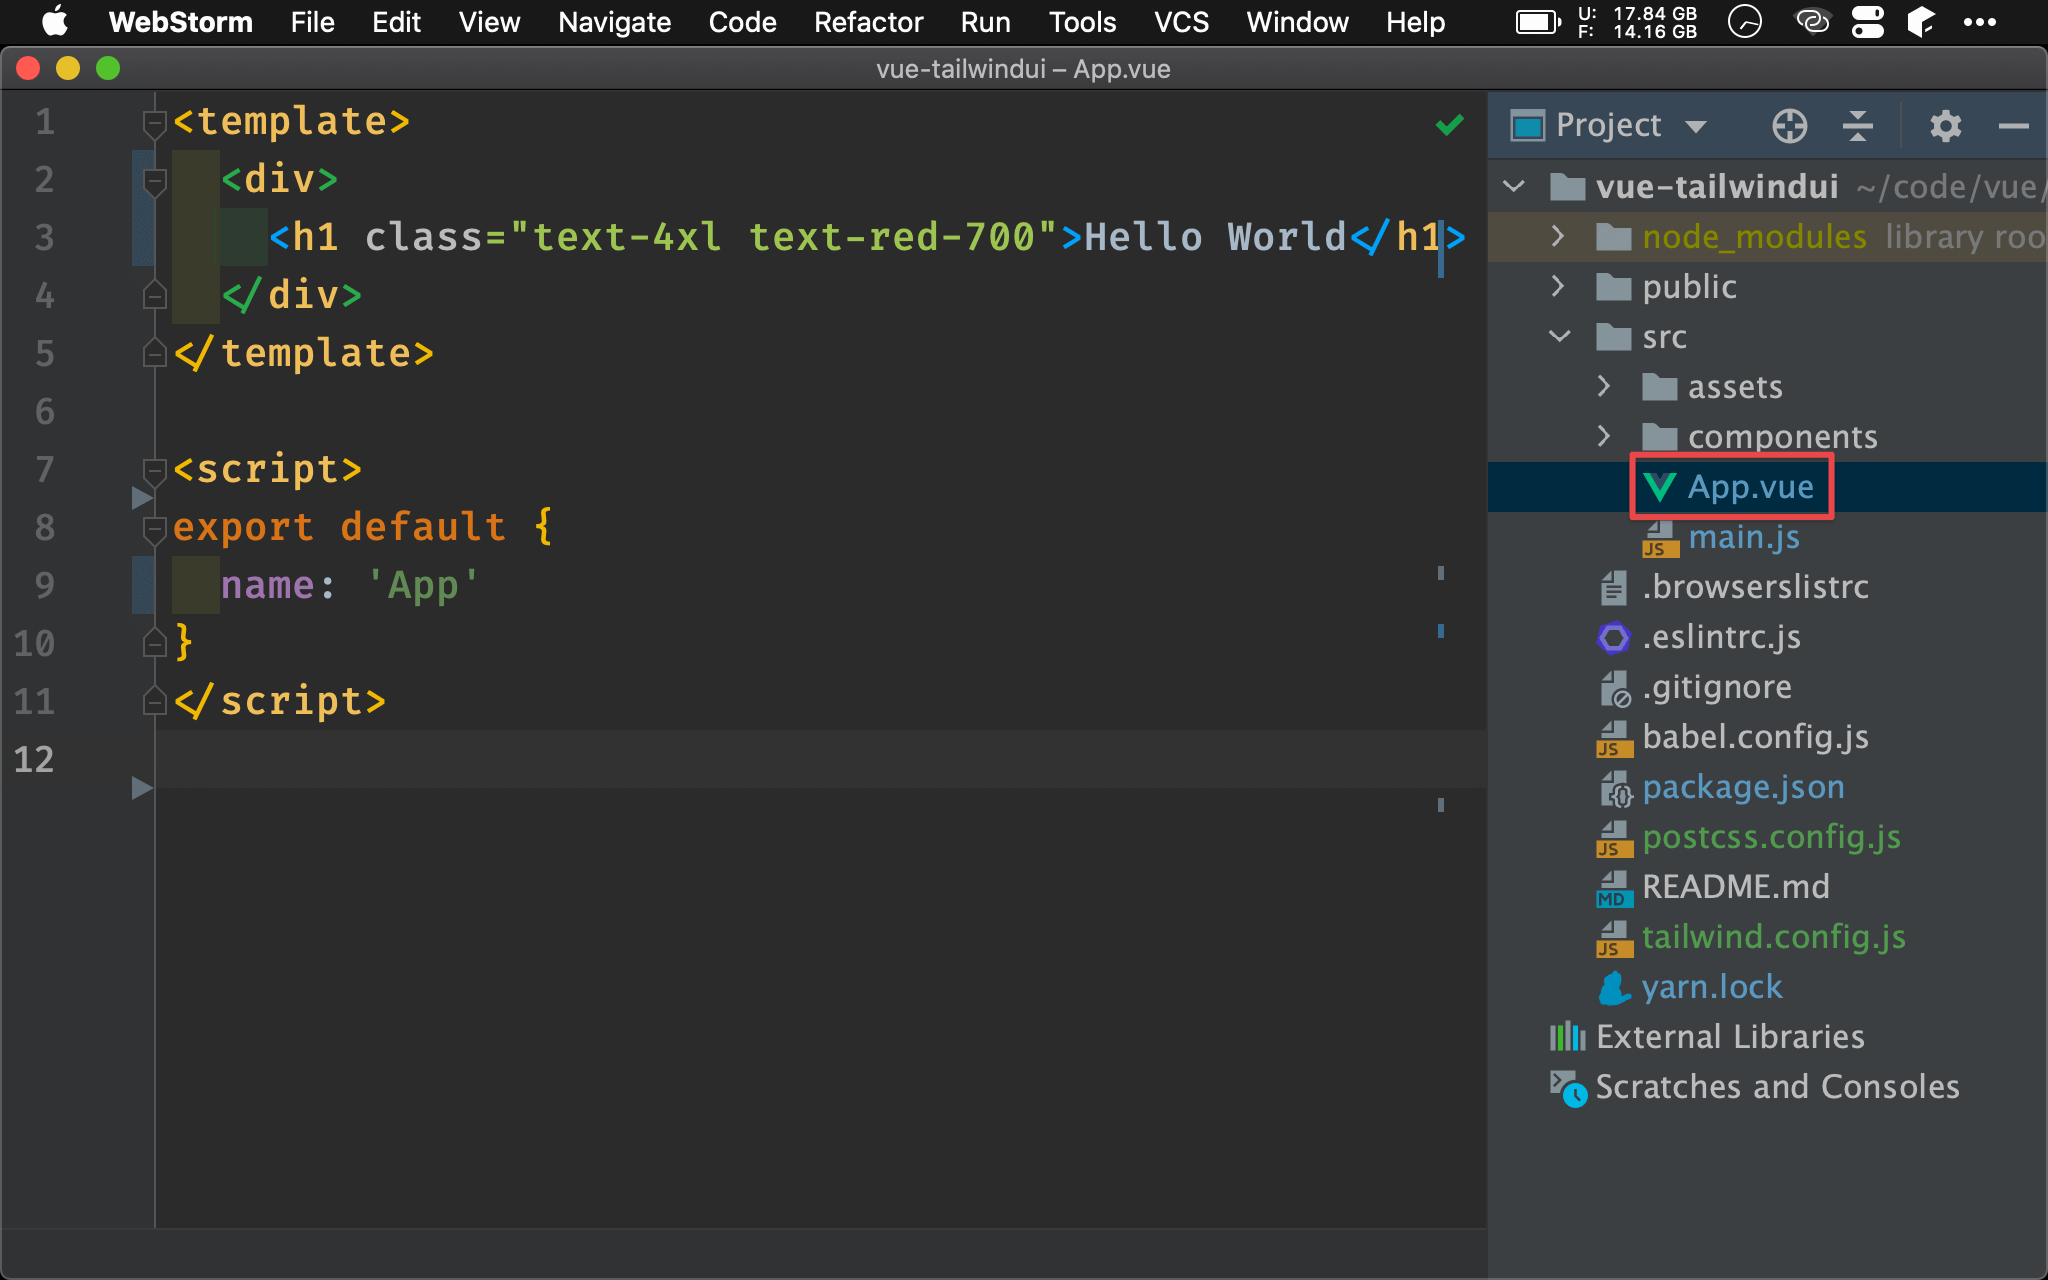Open the Refactor menu
Screen dimensions: 2048x1280
[868, 22]
